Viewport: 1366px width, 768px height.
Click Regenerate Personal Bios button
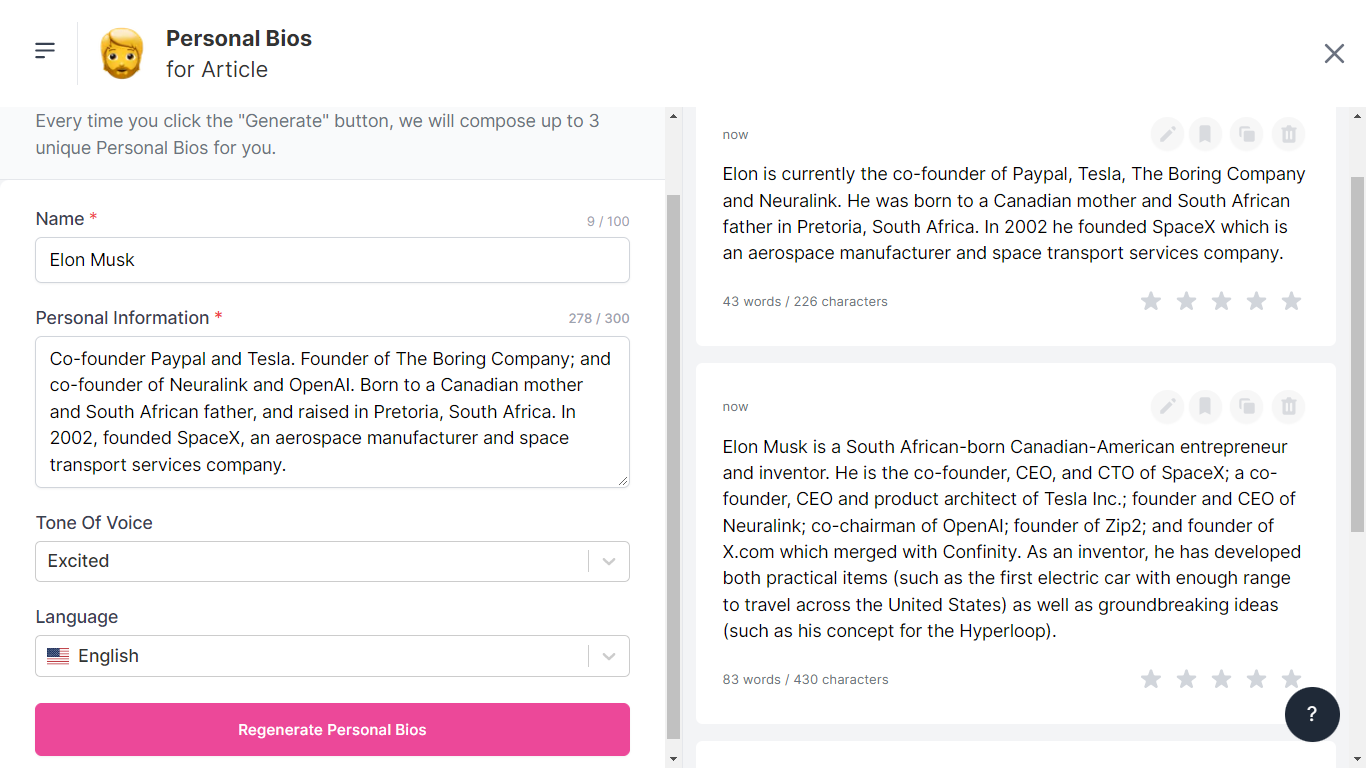click(332, 730)
